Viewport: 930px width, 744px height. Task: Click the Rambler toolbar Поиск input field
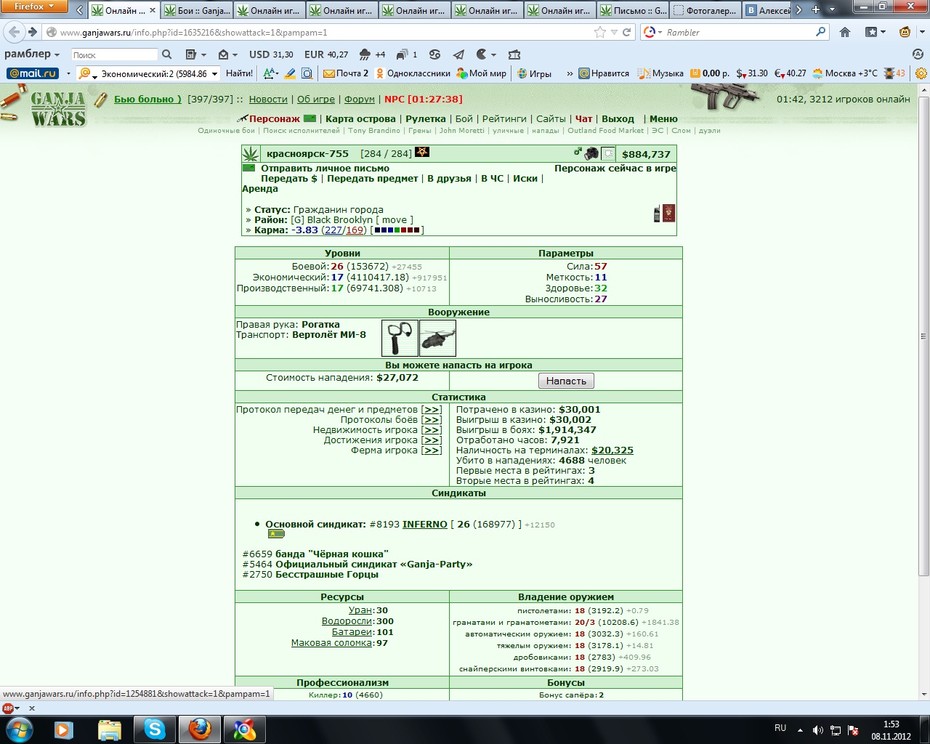tap(114, 55)
